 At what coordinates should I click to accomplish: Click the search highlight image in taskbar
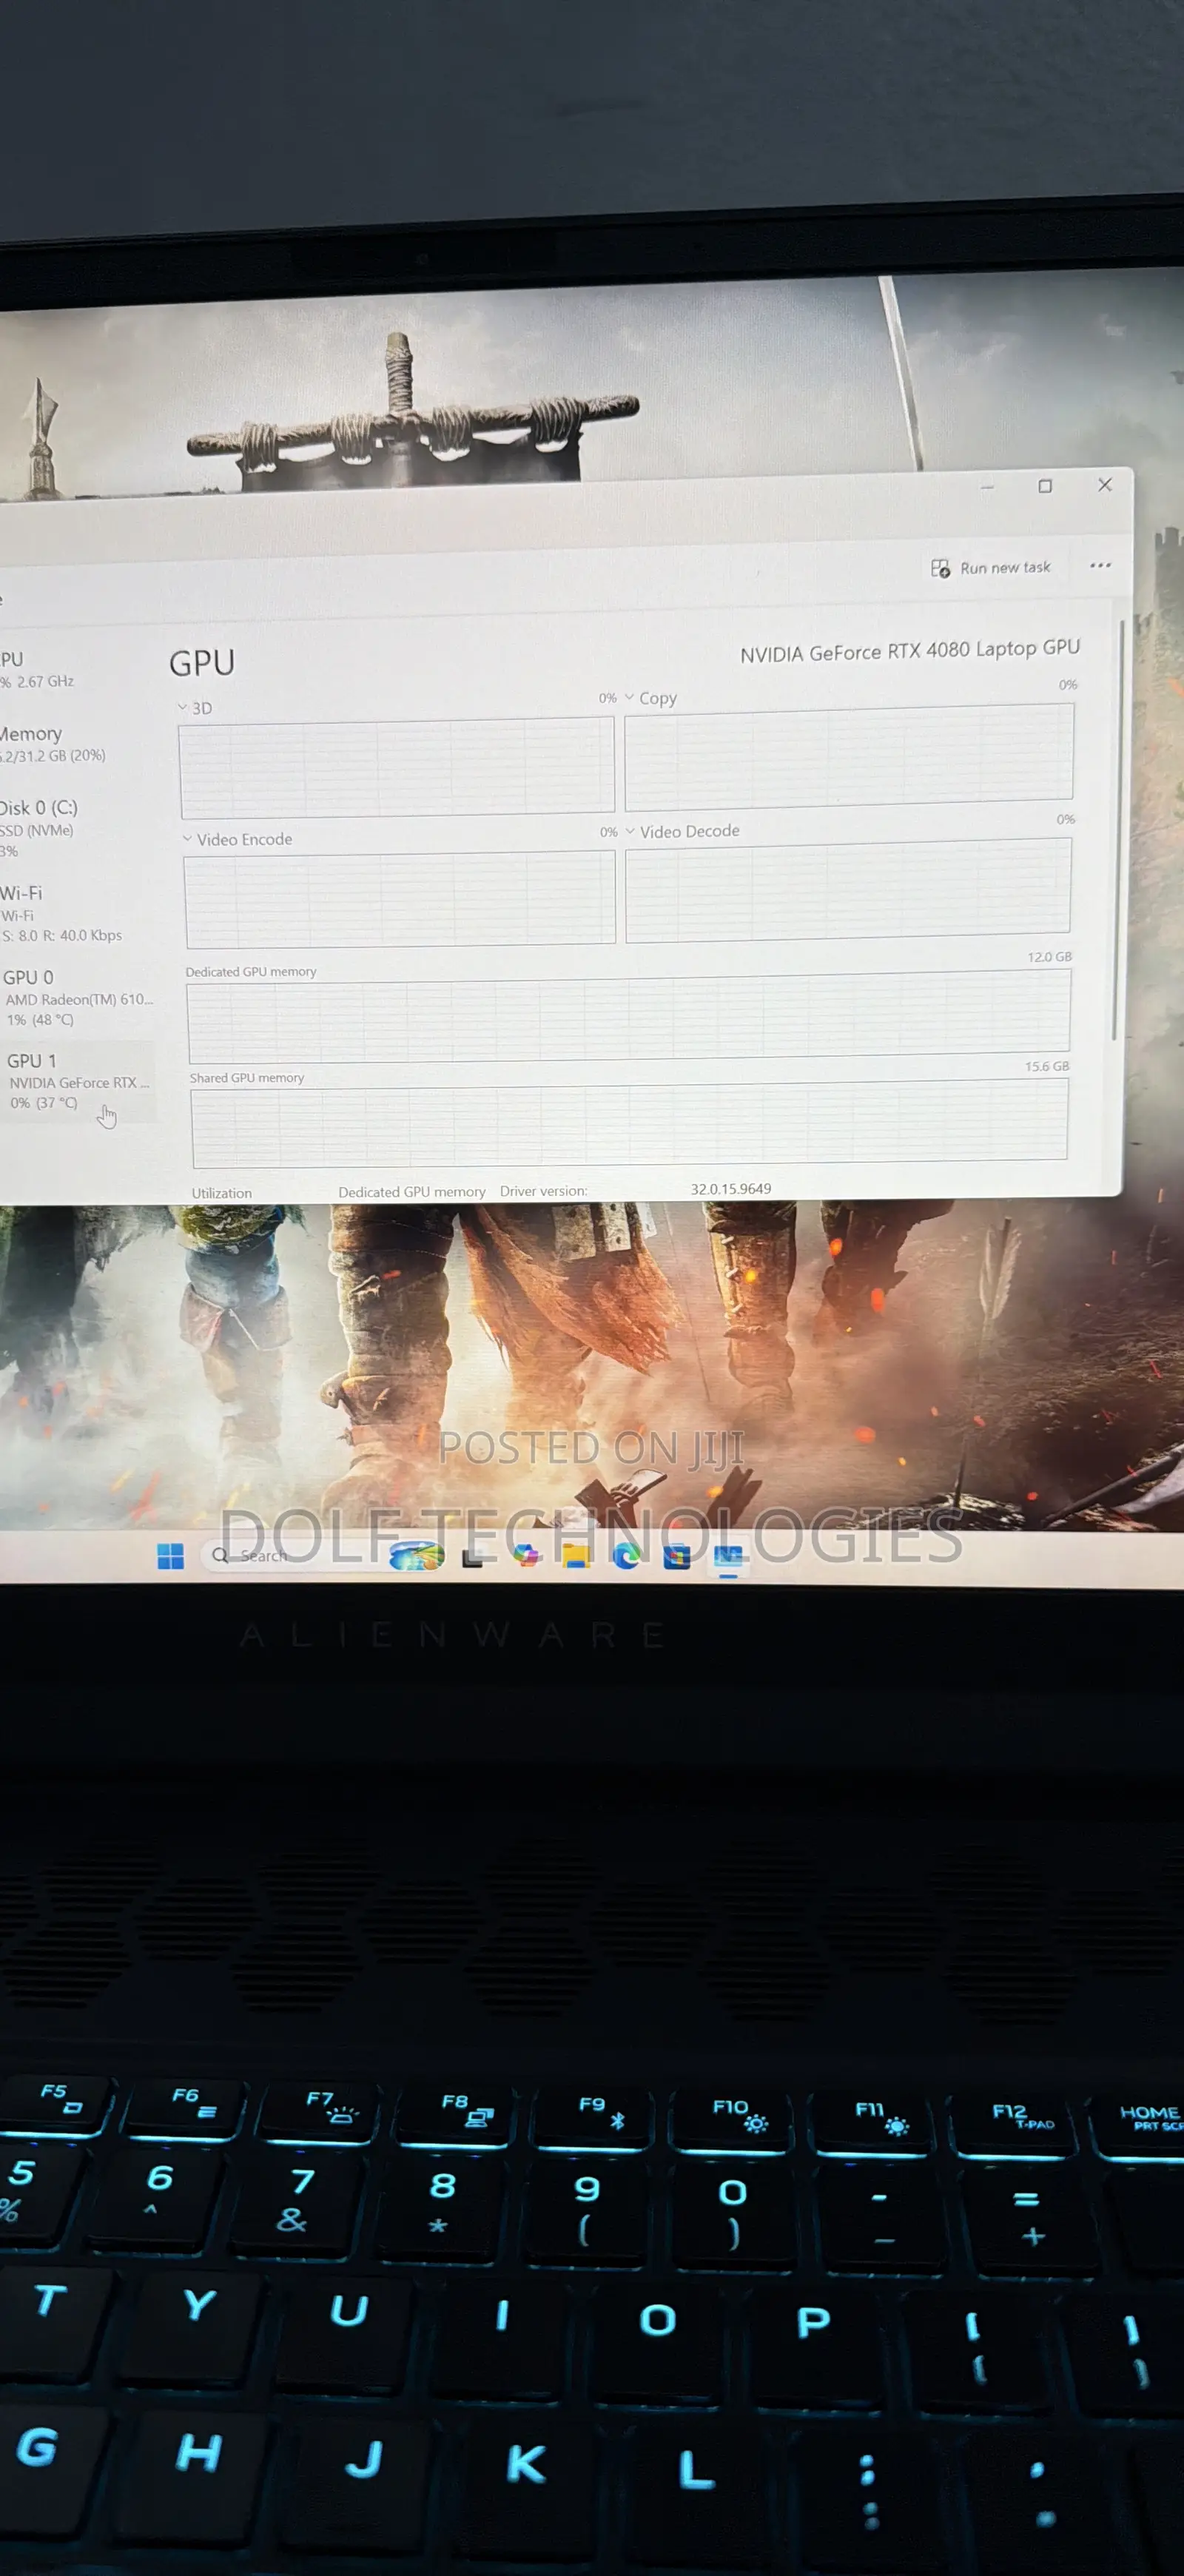coord(416,1556)
